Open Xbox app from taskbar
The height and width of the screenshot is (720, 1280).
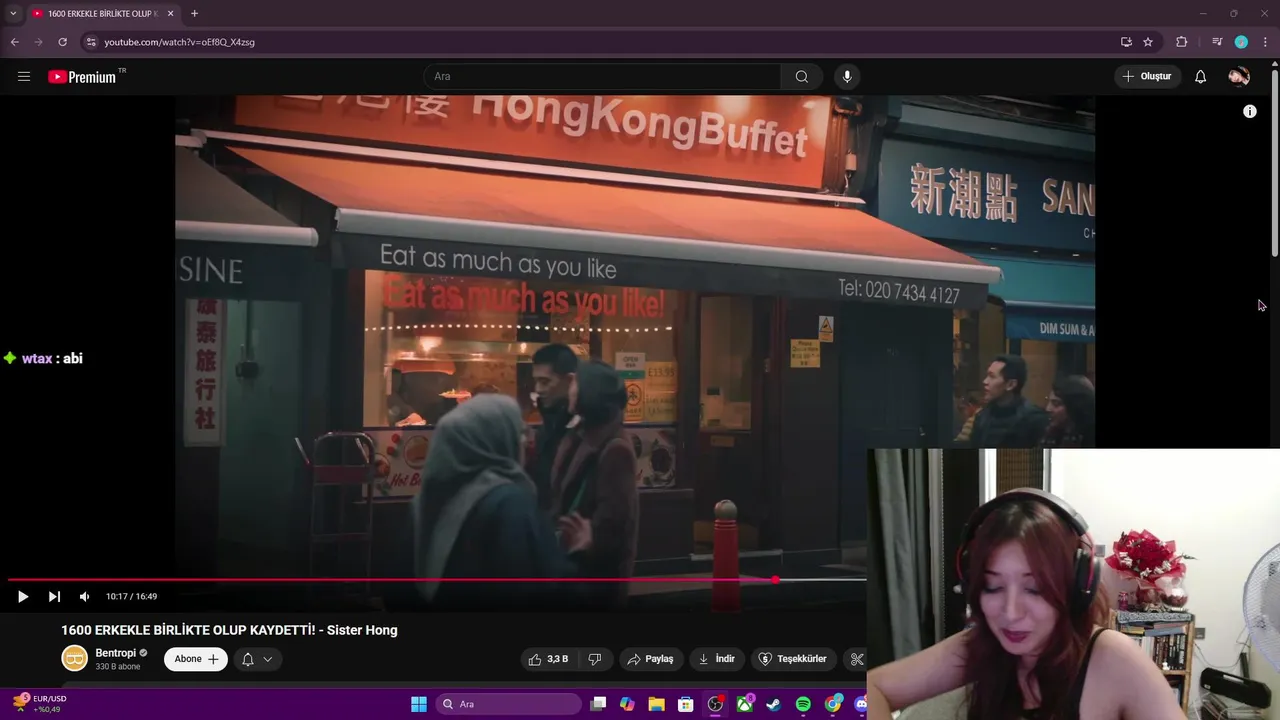[x=745, y=704]
